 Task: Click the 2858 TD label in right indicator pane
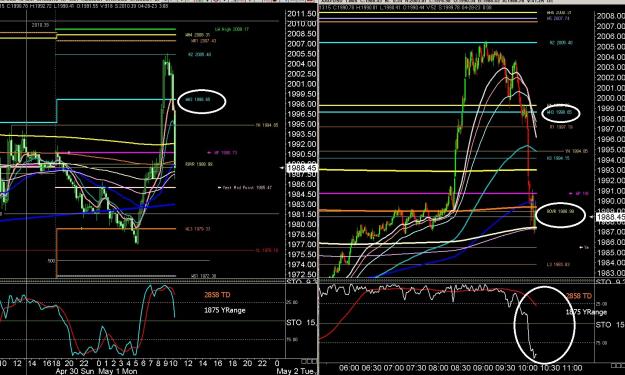[579, 296]
